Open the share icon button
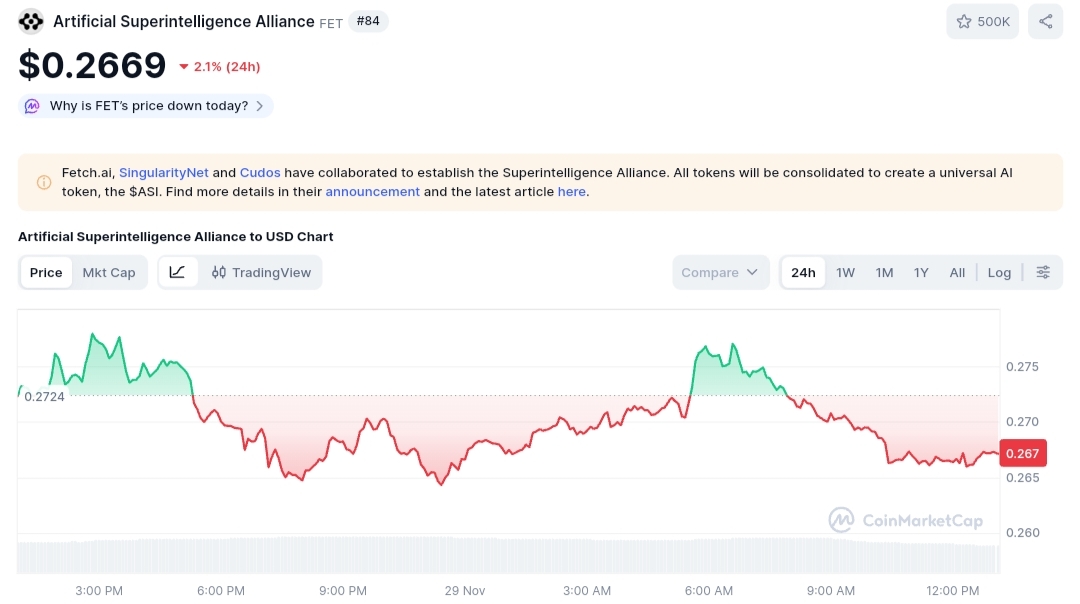 [x=1046, y=21]
